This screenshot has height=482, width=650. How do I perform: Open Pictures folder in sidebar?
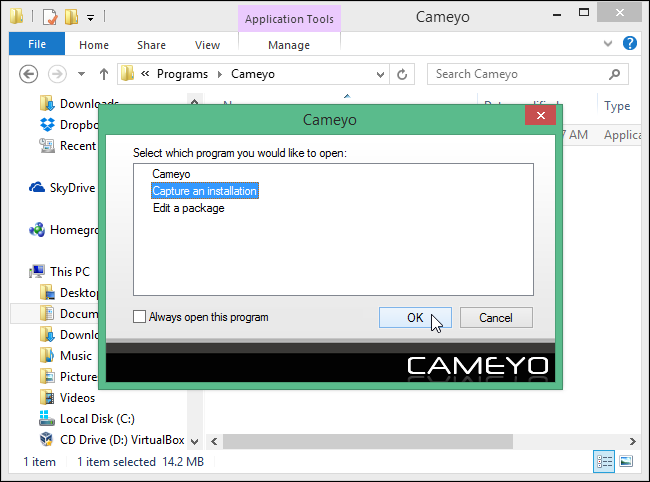[x=69, y=377]
